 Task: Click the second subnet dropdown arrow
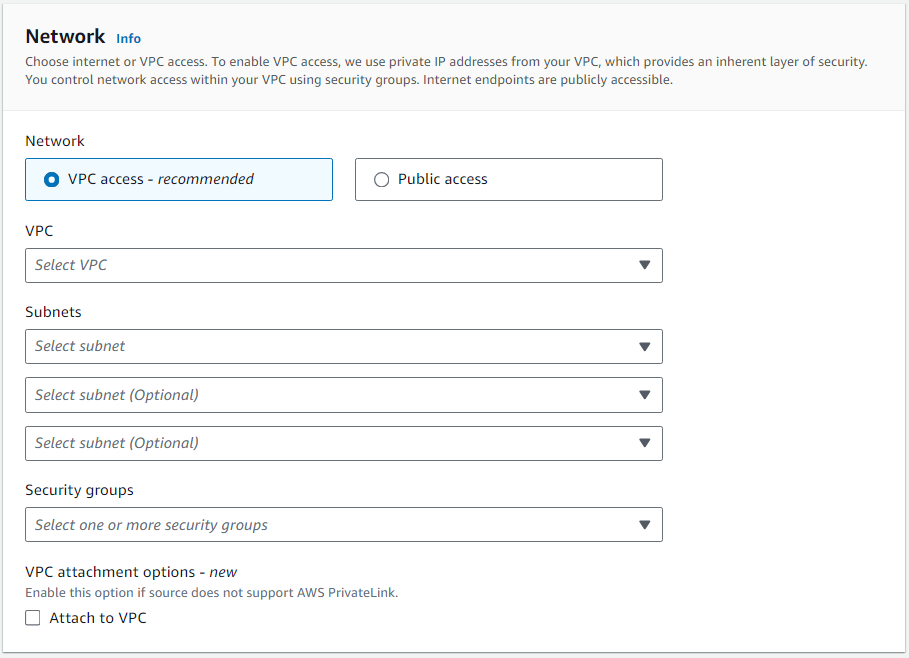[x=644, y=395]
